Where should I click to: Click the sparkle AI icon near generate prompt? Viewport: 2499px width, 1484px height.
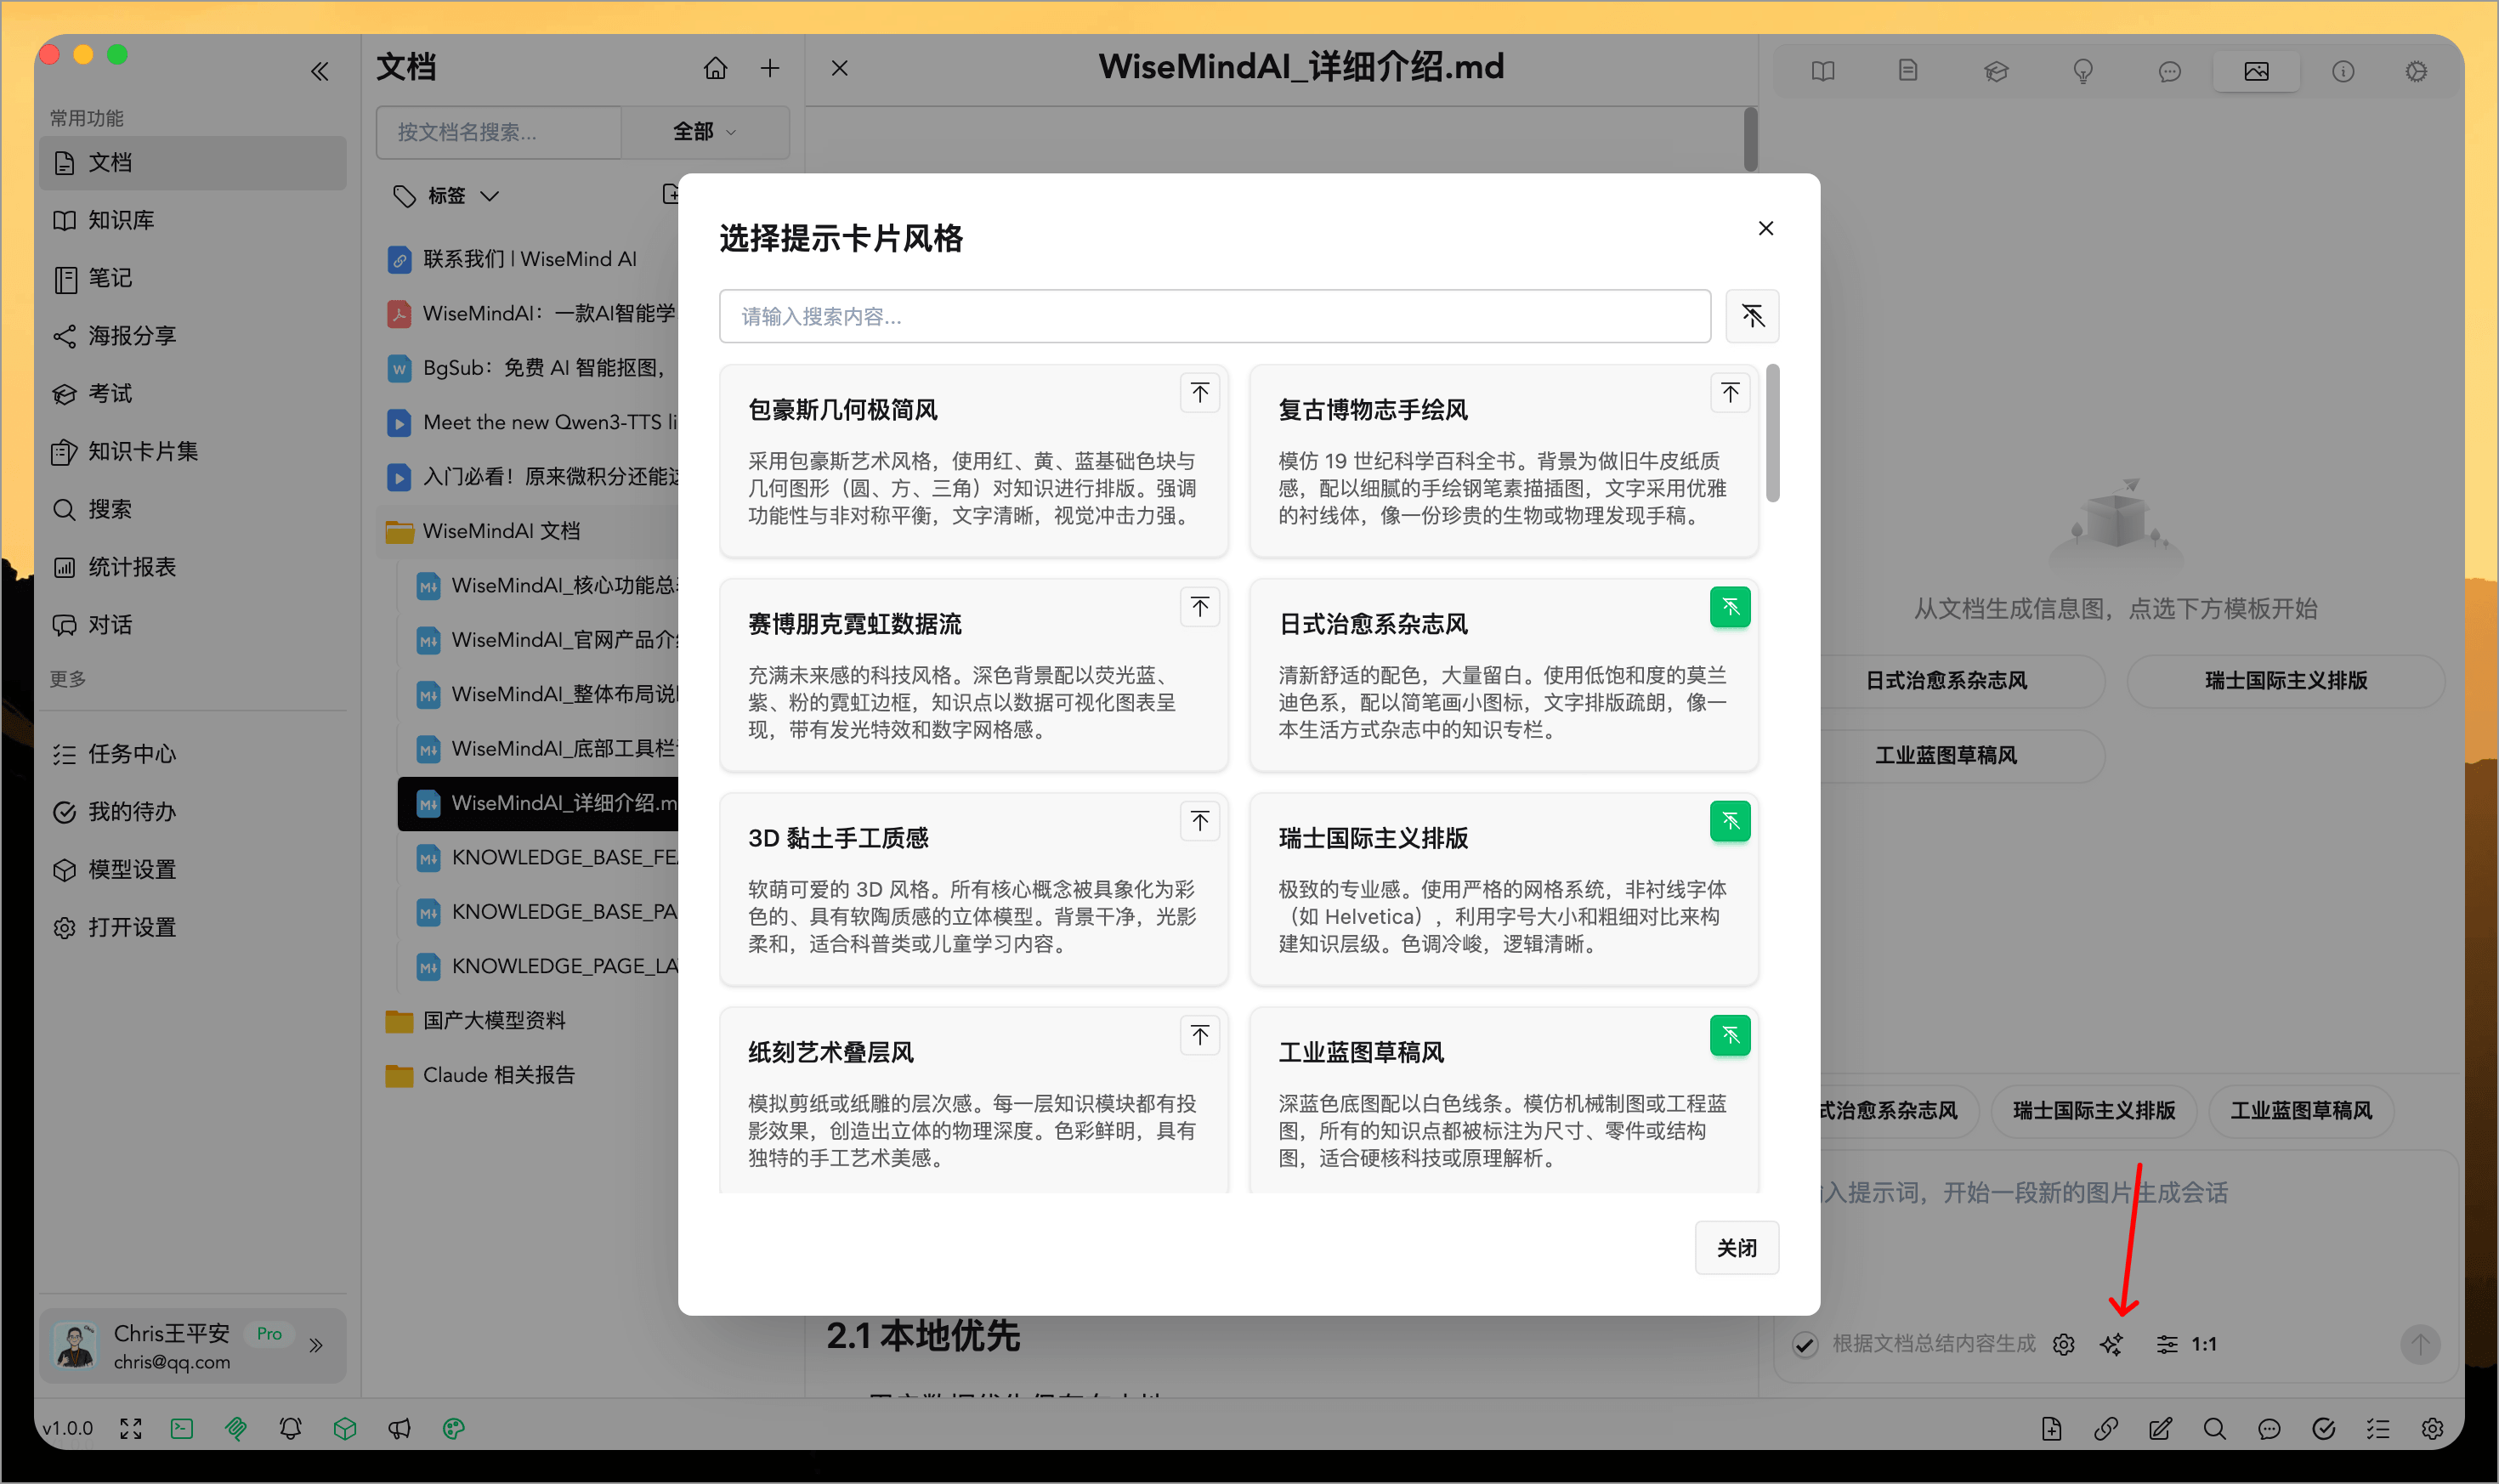[2113, 1344]
